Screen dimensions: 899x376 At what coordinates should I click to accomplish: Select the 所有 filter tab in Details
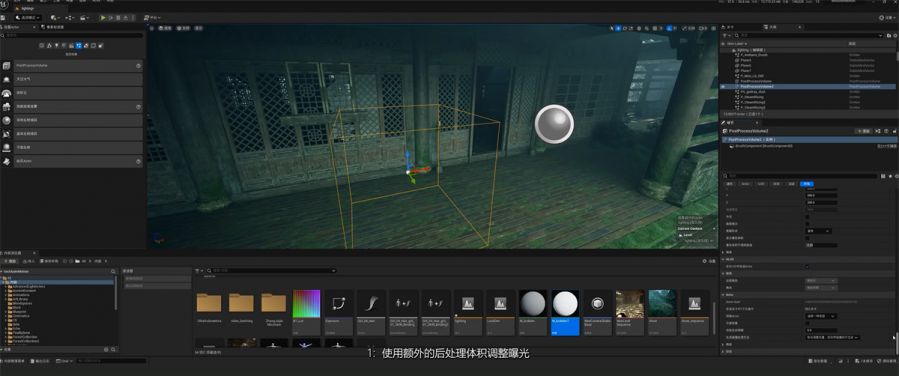(807, 184)
